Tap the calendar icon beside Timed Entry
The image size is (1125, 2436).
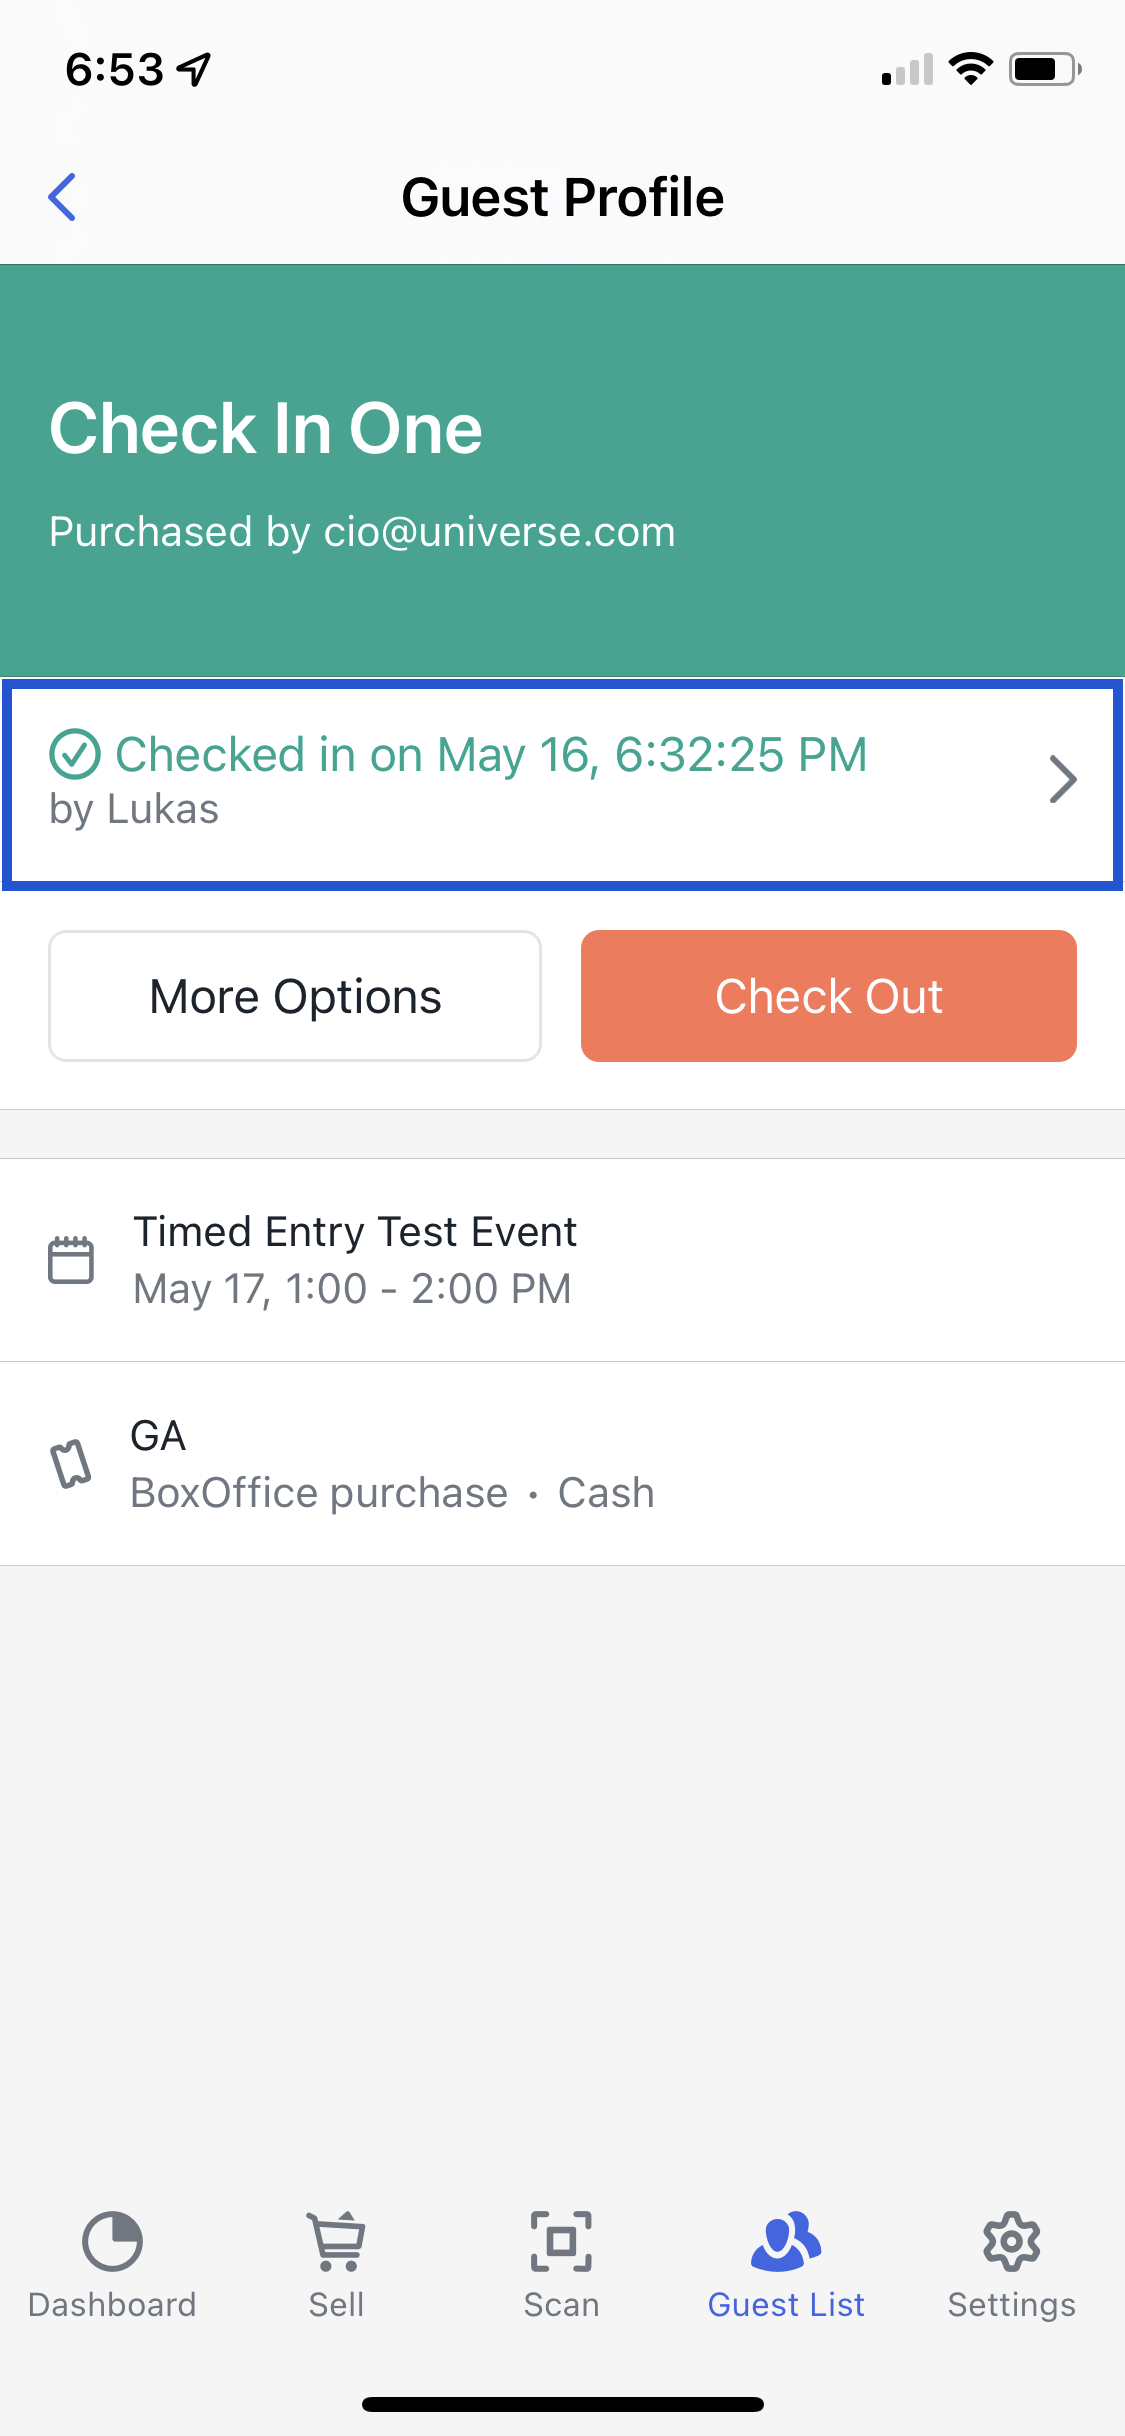pyautogui.click(x=71, y=1260)
